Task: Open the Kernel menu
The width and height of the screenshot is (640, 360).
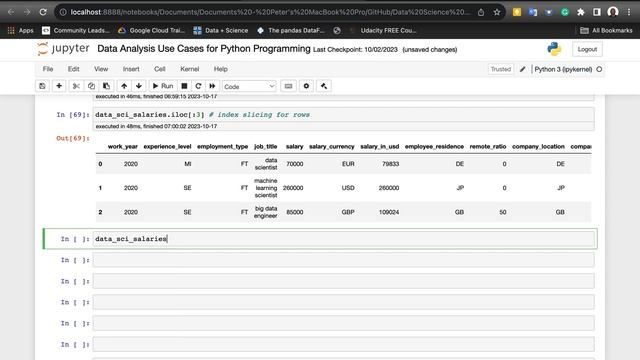Action: [190, 69]
